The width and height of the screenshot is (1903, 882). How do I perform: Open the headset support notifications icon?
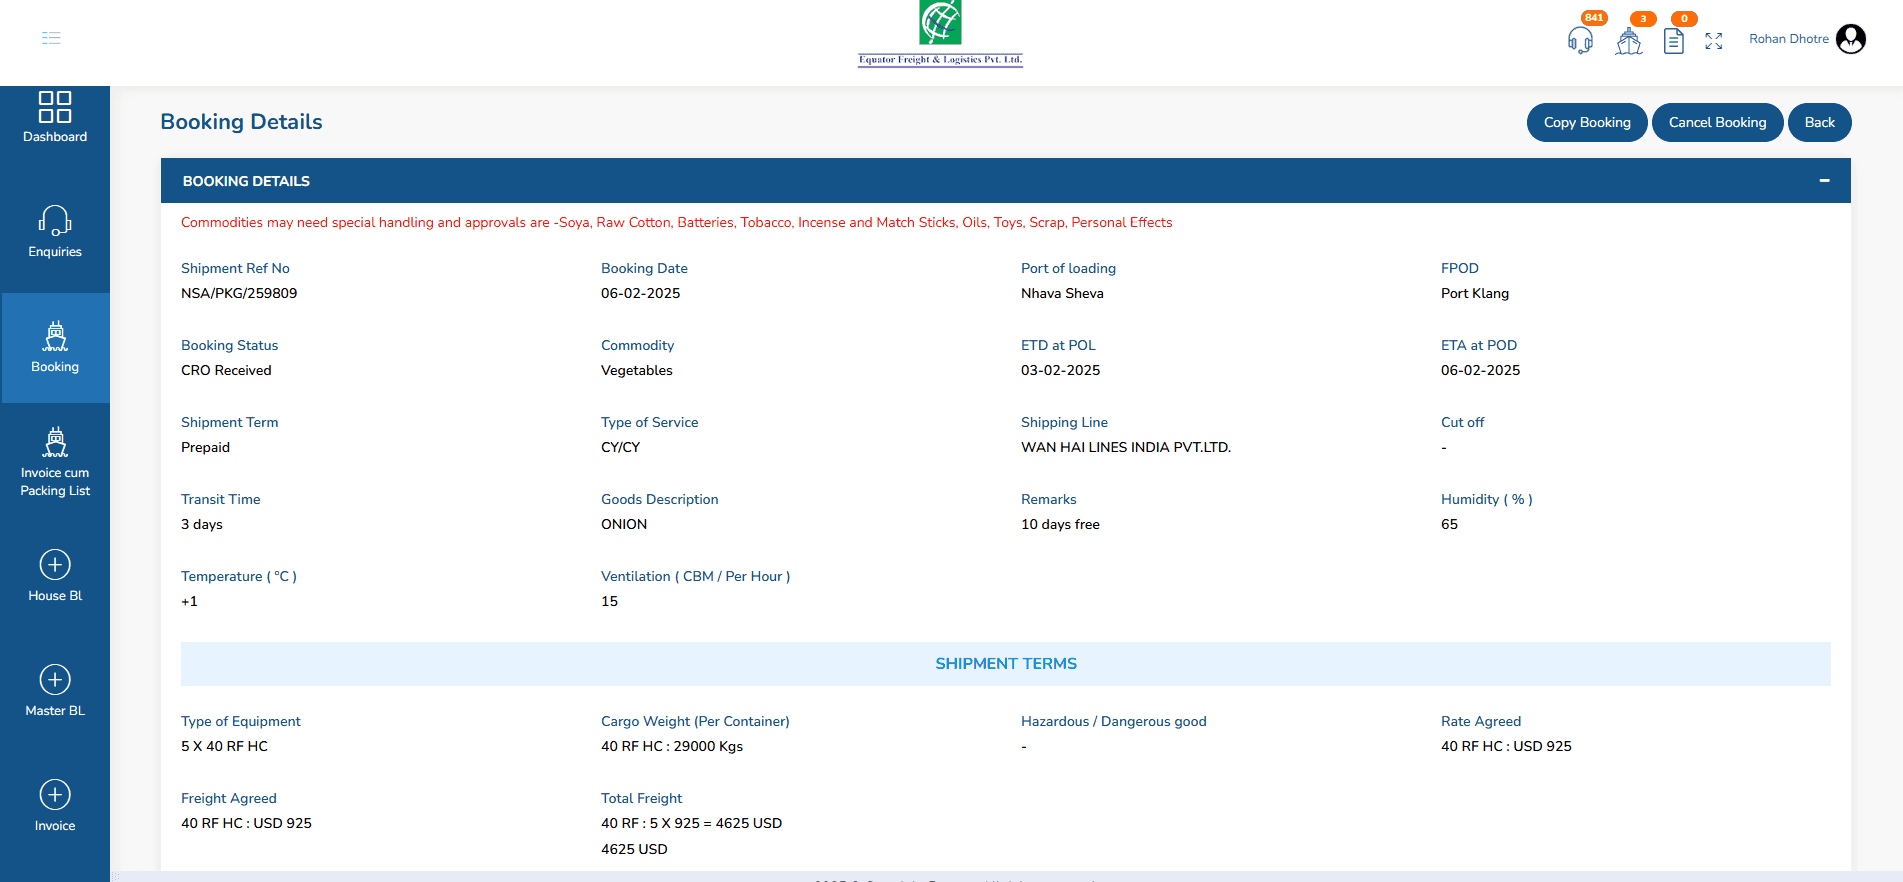click(1580, 40)
